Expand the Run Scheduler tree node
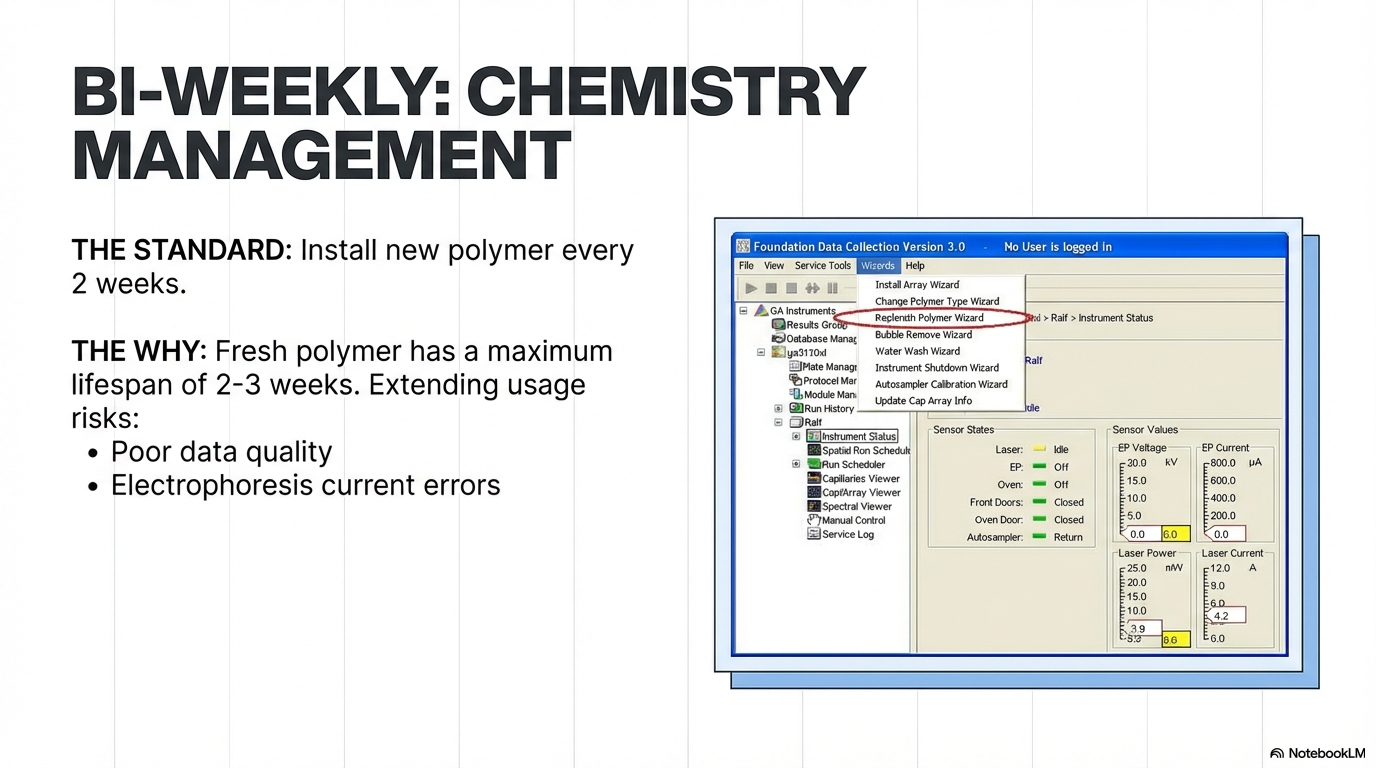The image size is (1376, 768). point(796,464)
